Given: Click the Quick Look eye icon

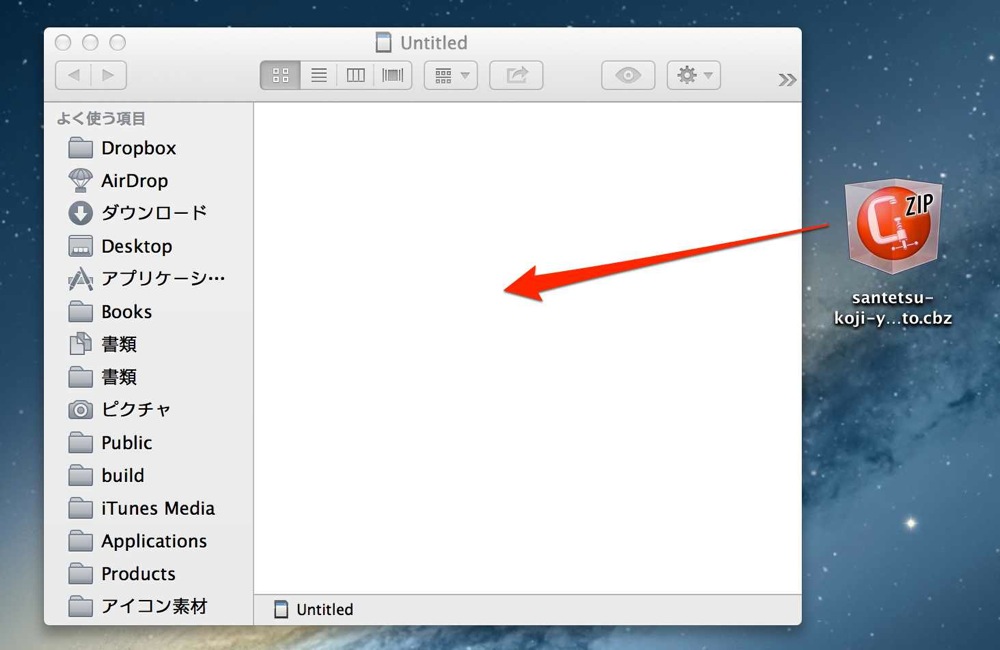Looking at the screenshot, I should [628, 75].
